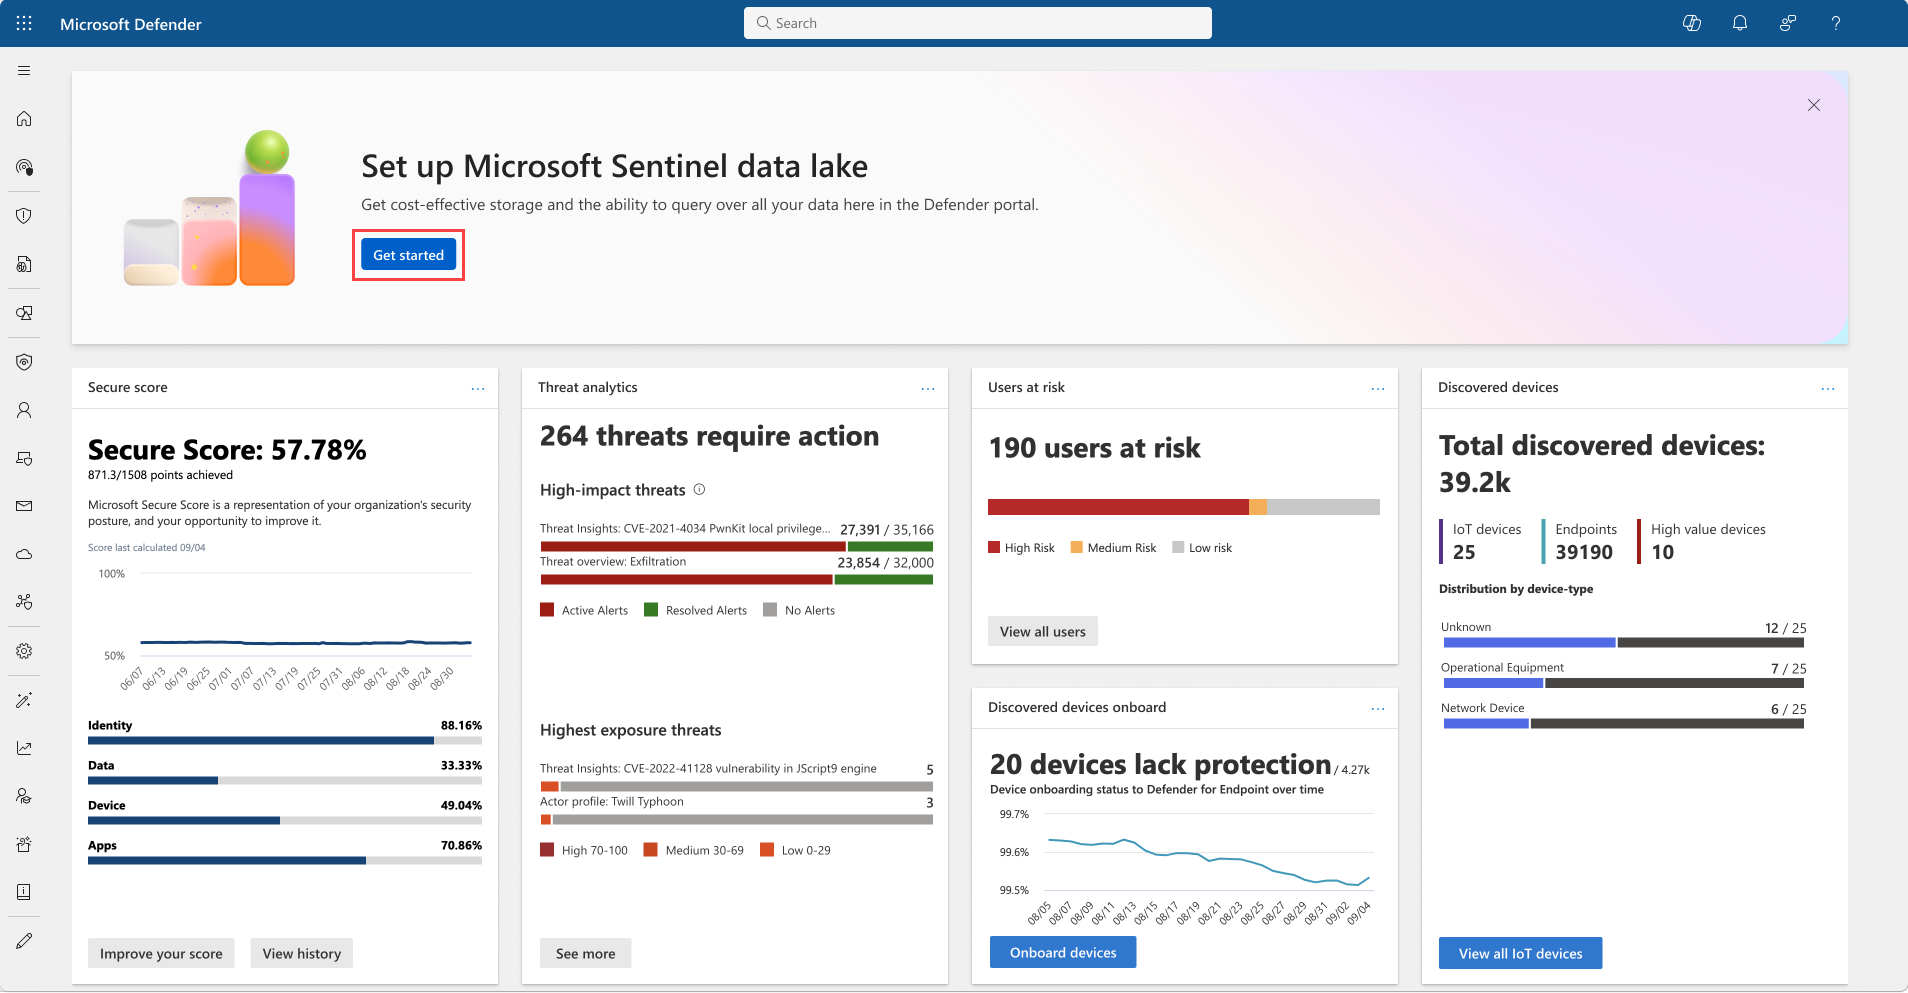Click the Secure Score: 57.78% heading
This screenshot has width=1908, height=993.
[x=227, y=450]
